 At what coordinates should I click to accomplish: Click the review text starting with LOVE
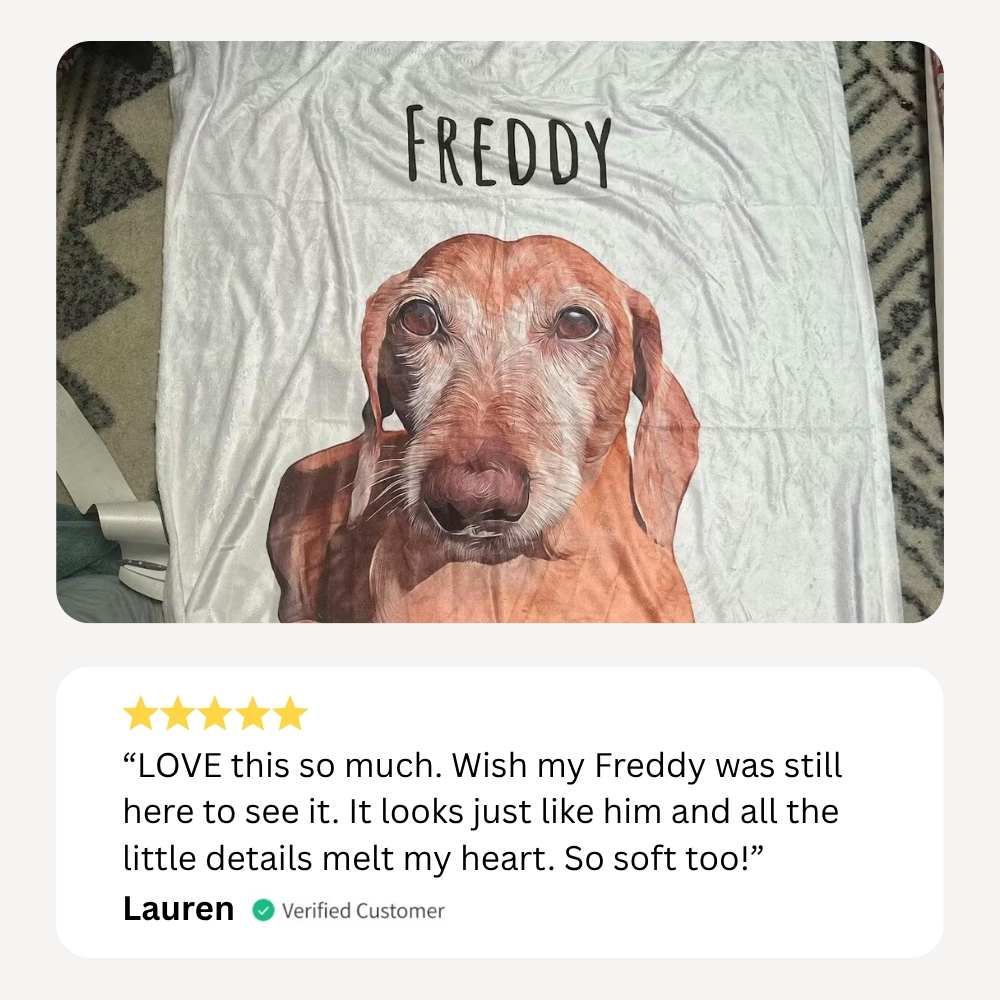point(482,811)
